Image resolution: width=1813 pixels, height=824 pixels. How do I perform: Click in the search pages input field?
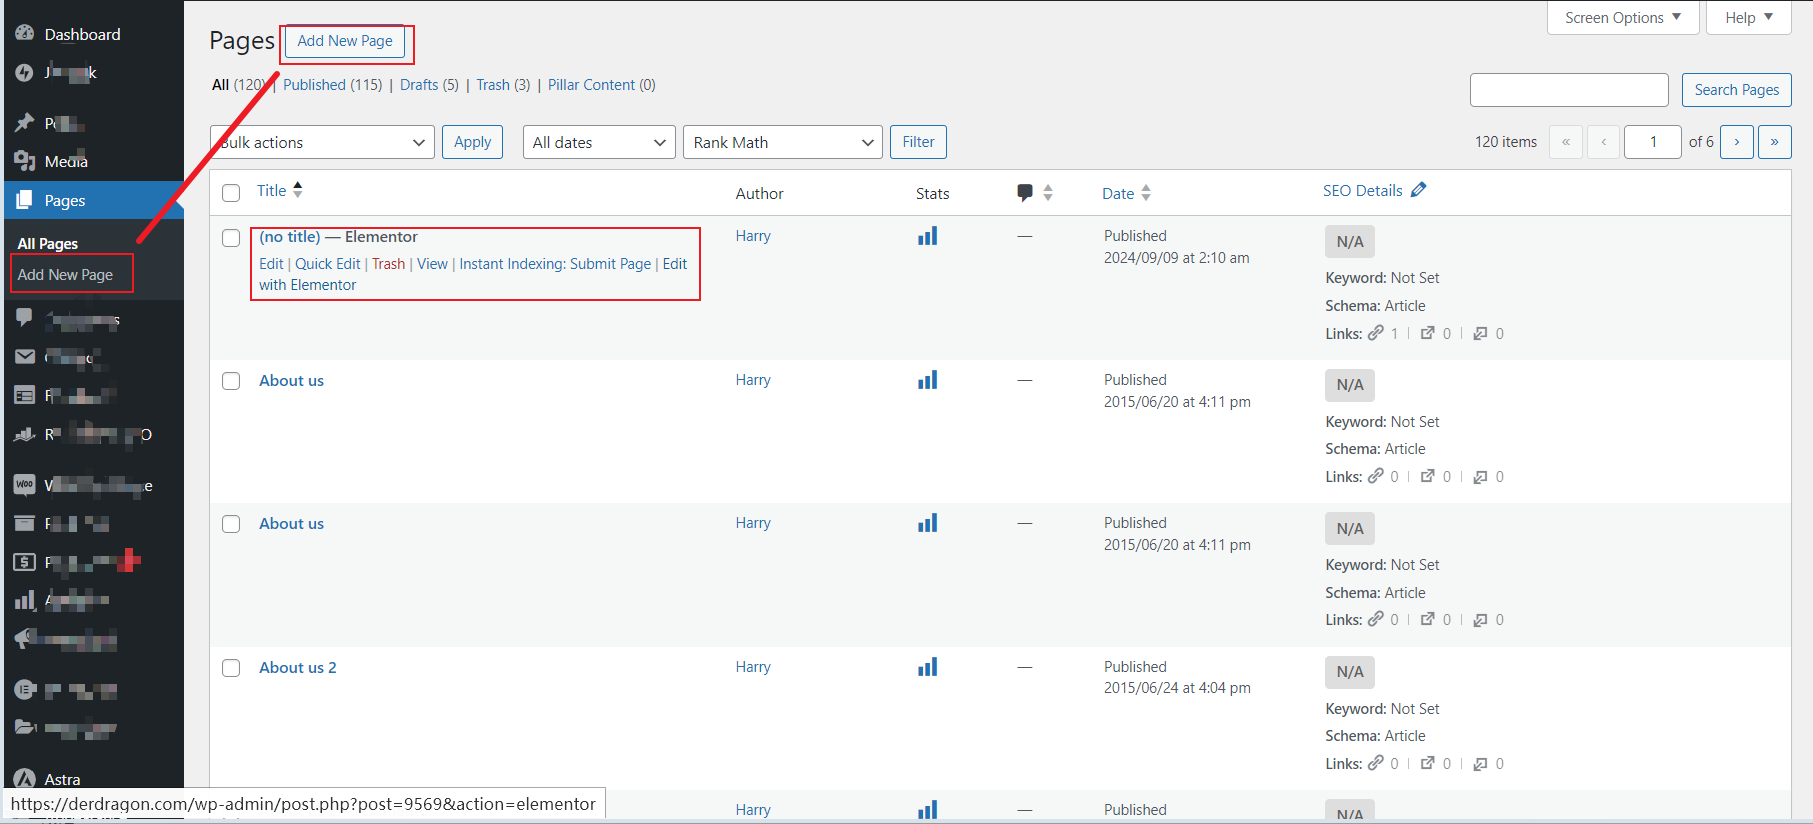(x=1568, y=90)
